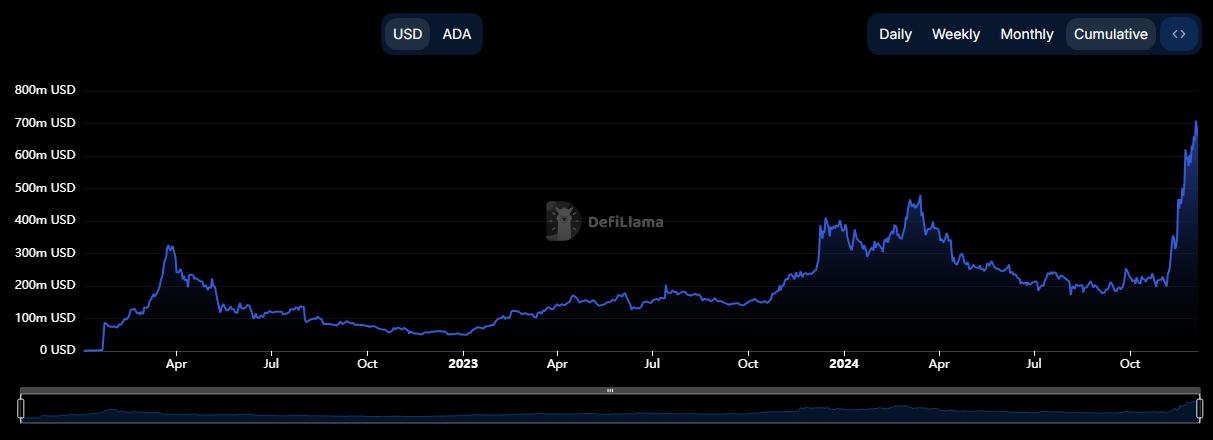This screenshot has height=440, width=1213.
Task: Switch denomination to ADA
Action: point(457,34)
